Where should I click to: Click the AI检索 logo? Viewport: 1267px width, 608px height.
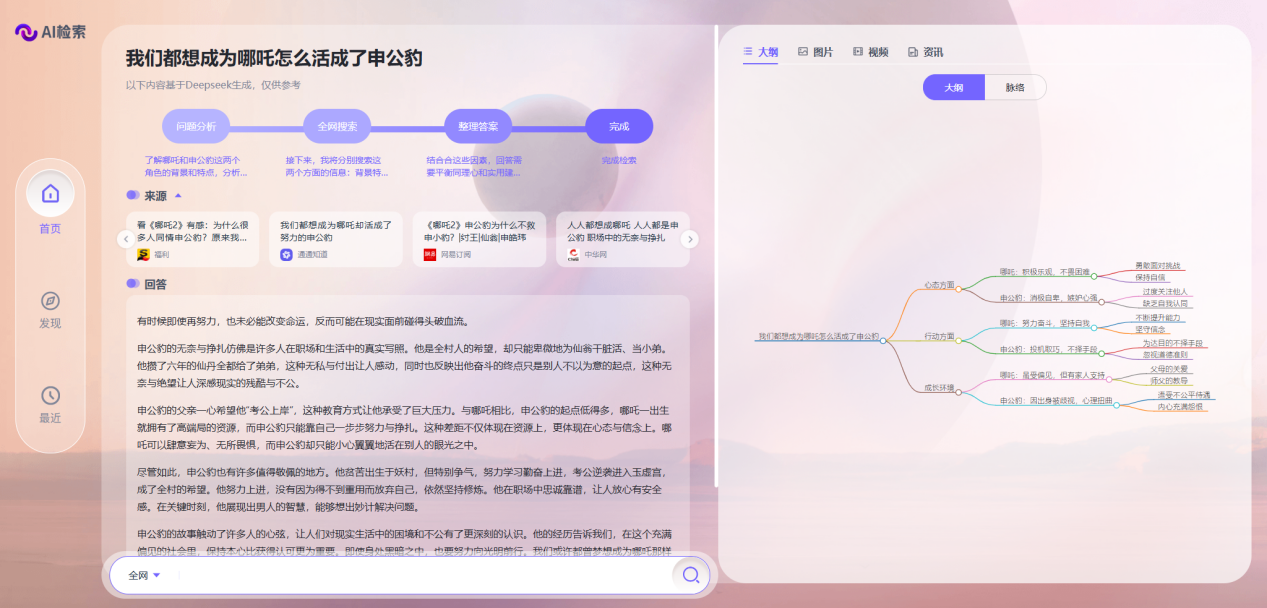click(50, 32)
